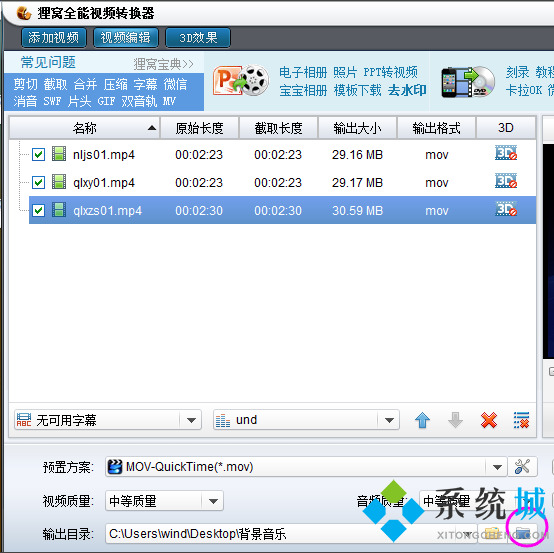This screenshot has width=554, height=553.
Task: Click the 原始长度 column header
Action: click(199, 128)
